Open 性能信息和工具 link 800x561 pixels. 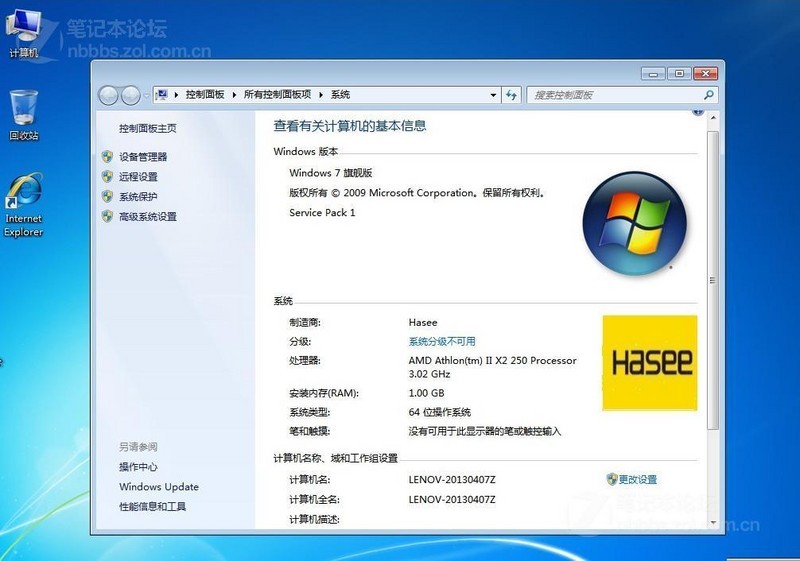coord(152,506)
